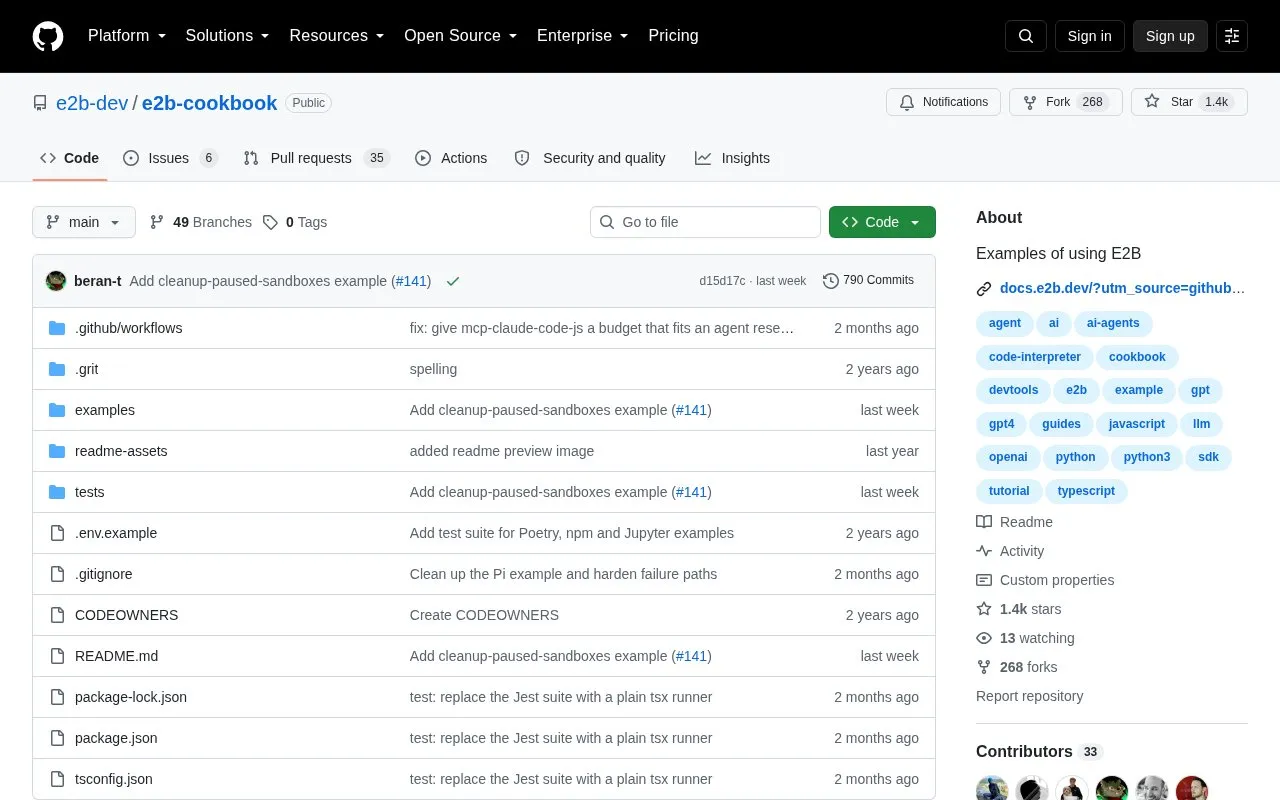The image size is (1280, 800).
Task: Click the Notifications button
Action: [943, 102]
